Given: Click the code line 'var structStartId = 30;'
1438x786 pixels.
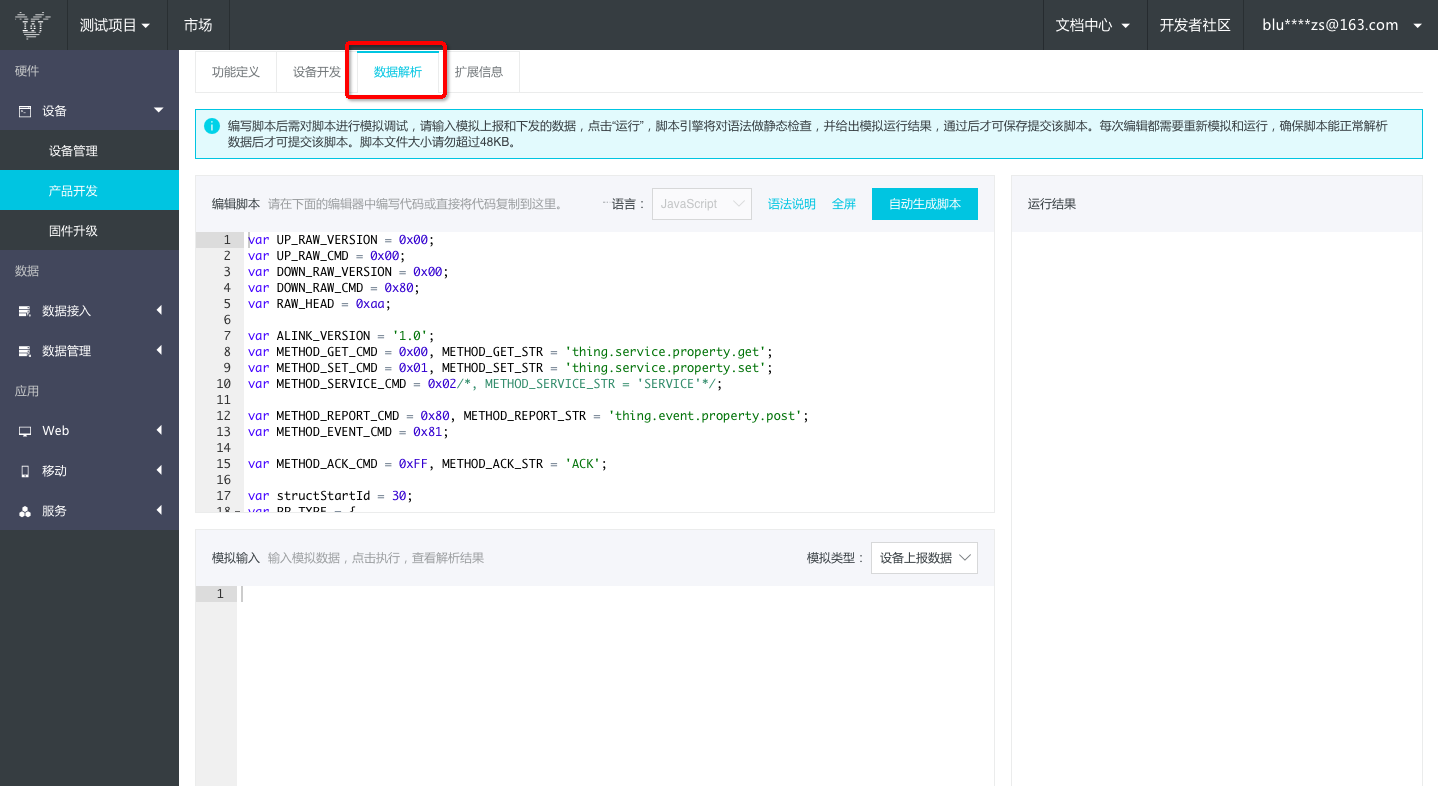Looking at the screenshot, I should click(330, 496).
